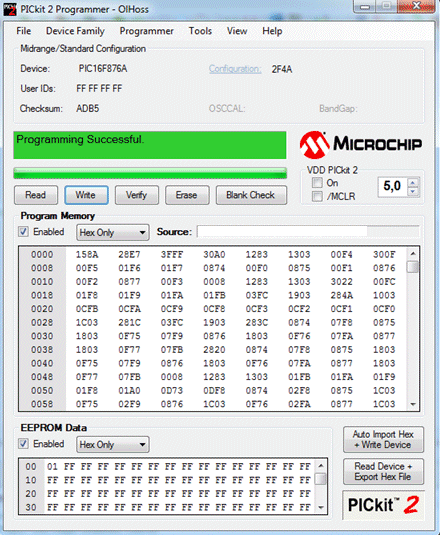Click the PICkit 2 logo at bottom right

tap(383, 505)
